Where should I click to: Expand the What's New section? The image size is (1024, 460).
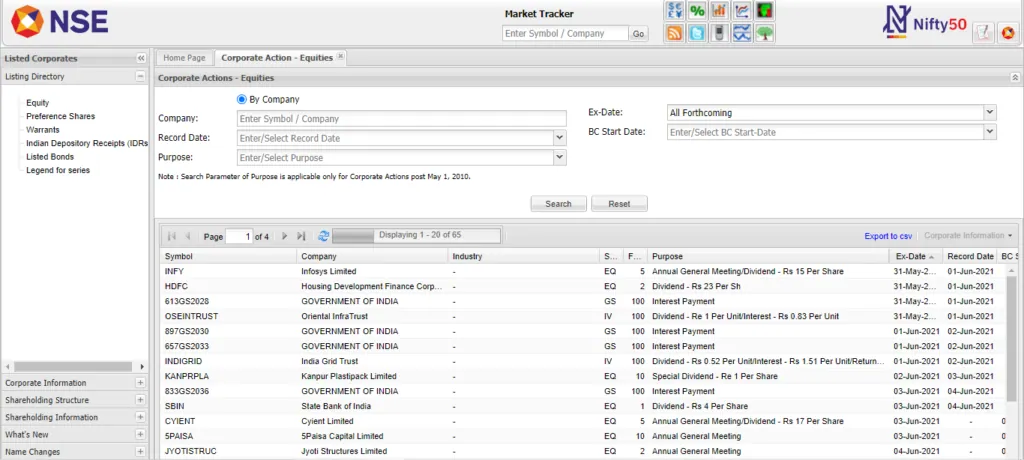tap(140, 435)
